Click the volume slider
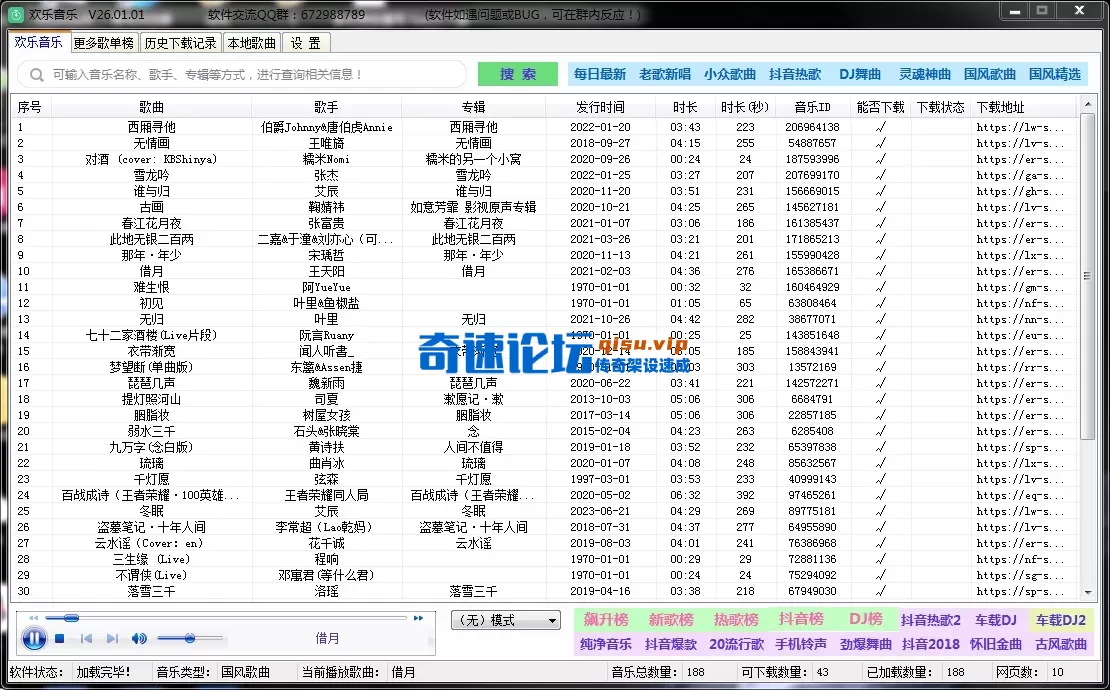This screenshot has height=690, width=1110. [x=188, y=639]
